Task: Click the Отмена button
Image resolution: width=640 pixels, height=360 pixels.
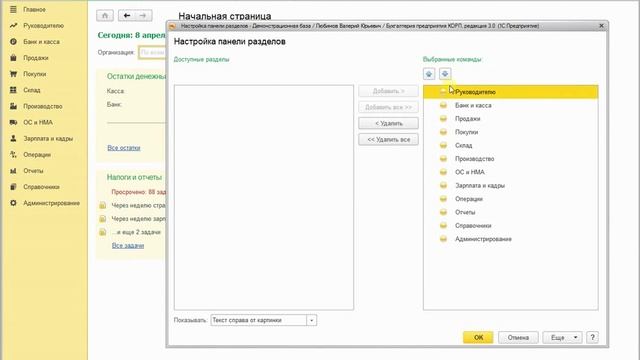Action: click(518, 338)
